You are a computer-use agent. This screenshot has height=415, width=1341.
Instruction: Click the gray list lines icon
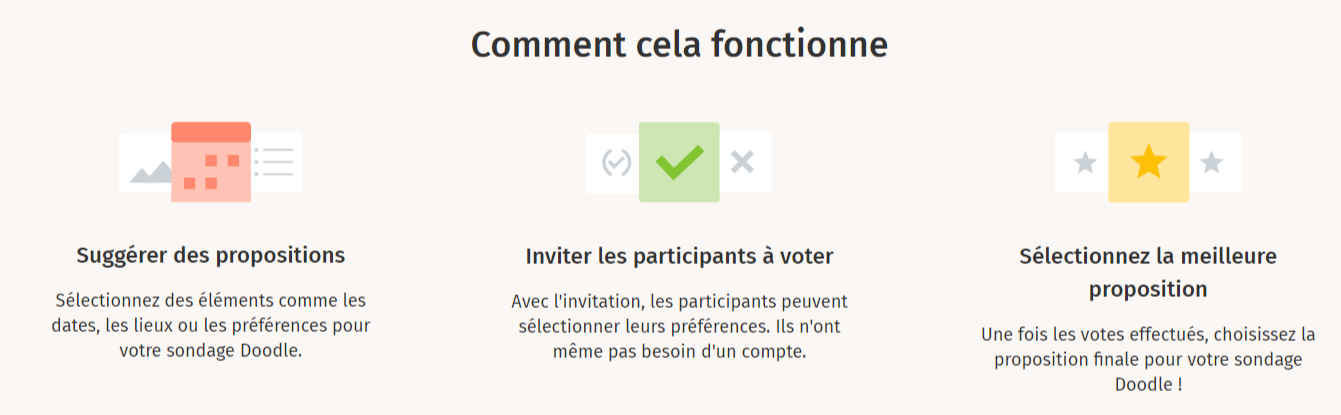click(x=274, y=162)
